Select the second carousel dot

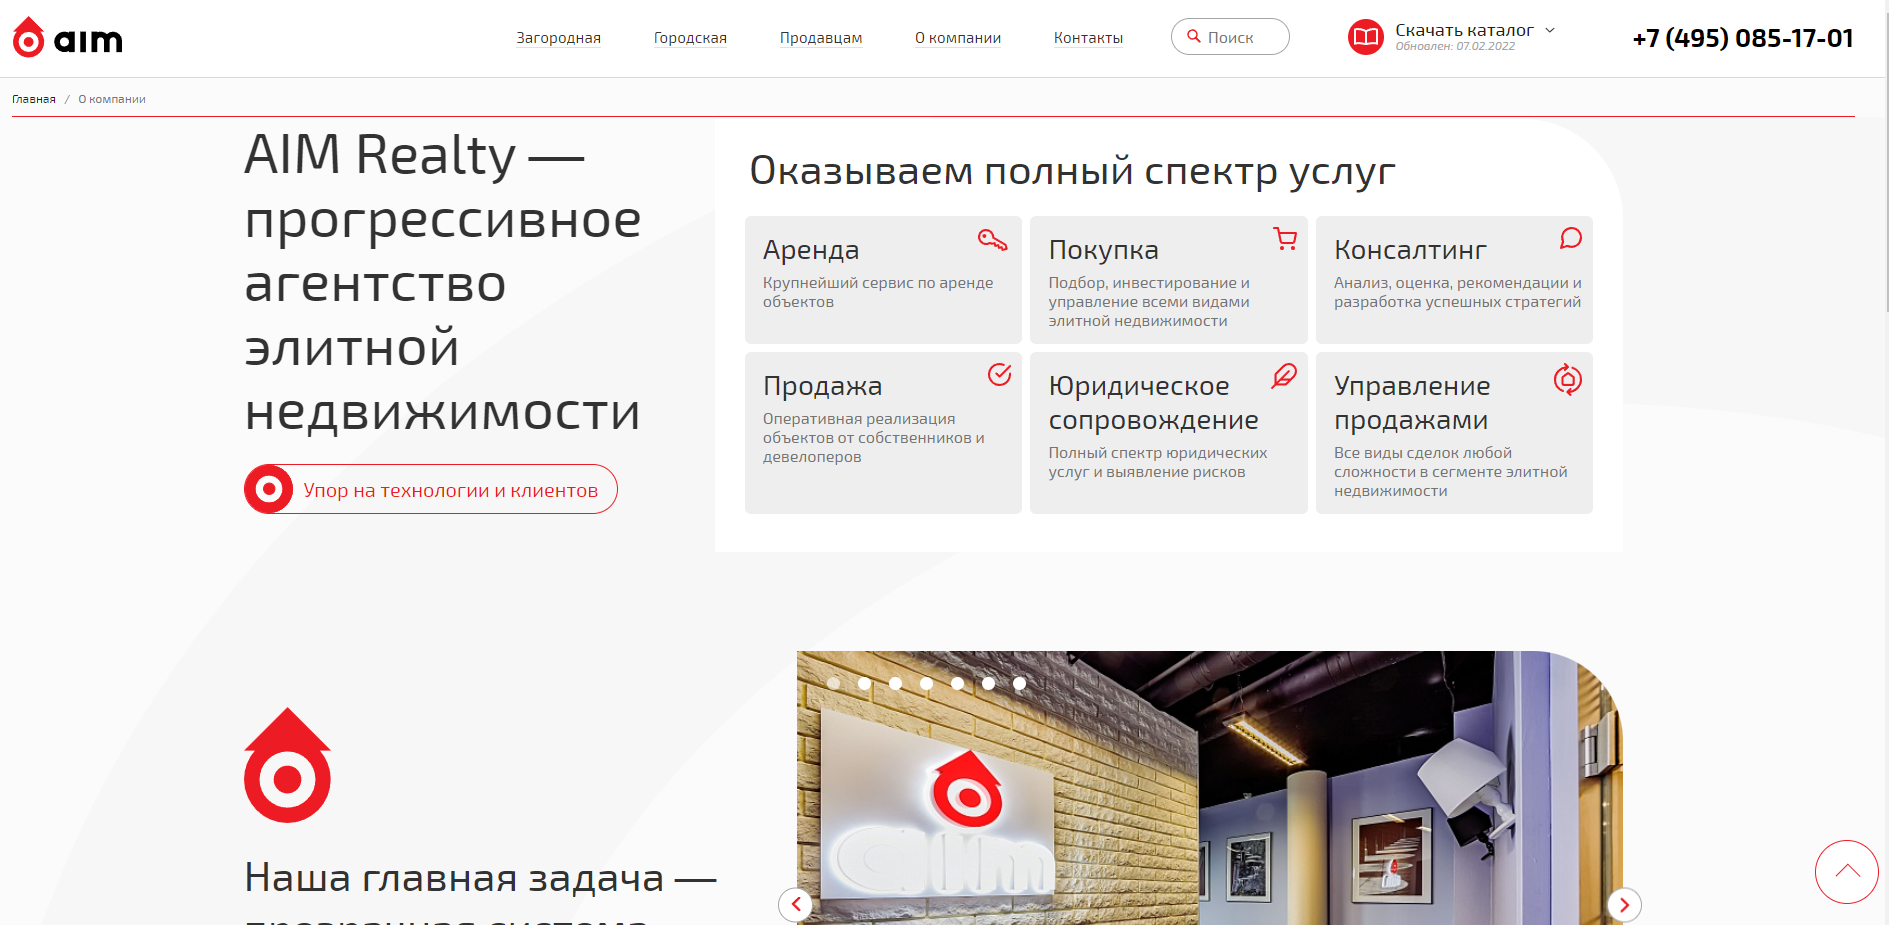pyautogui.click(x=864, y=683)
